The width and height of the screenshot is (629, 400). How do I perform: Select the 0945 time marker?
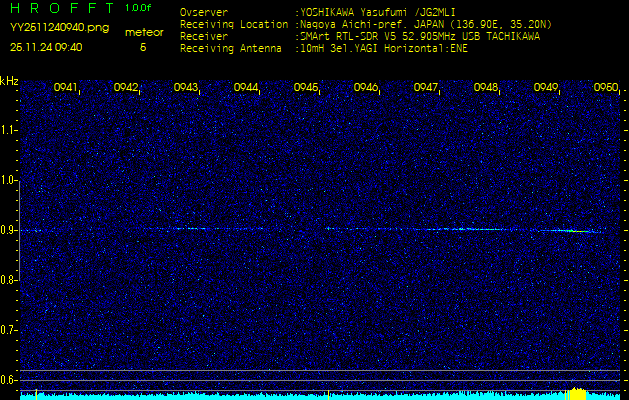click(306, 88)
